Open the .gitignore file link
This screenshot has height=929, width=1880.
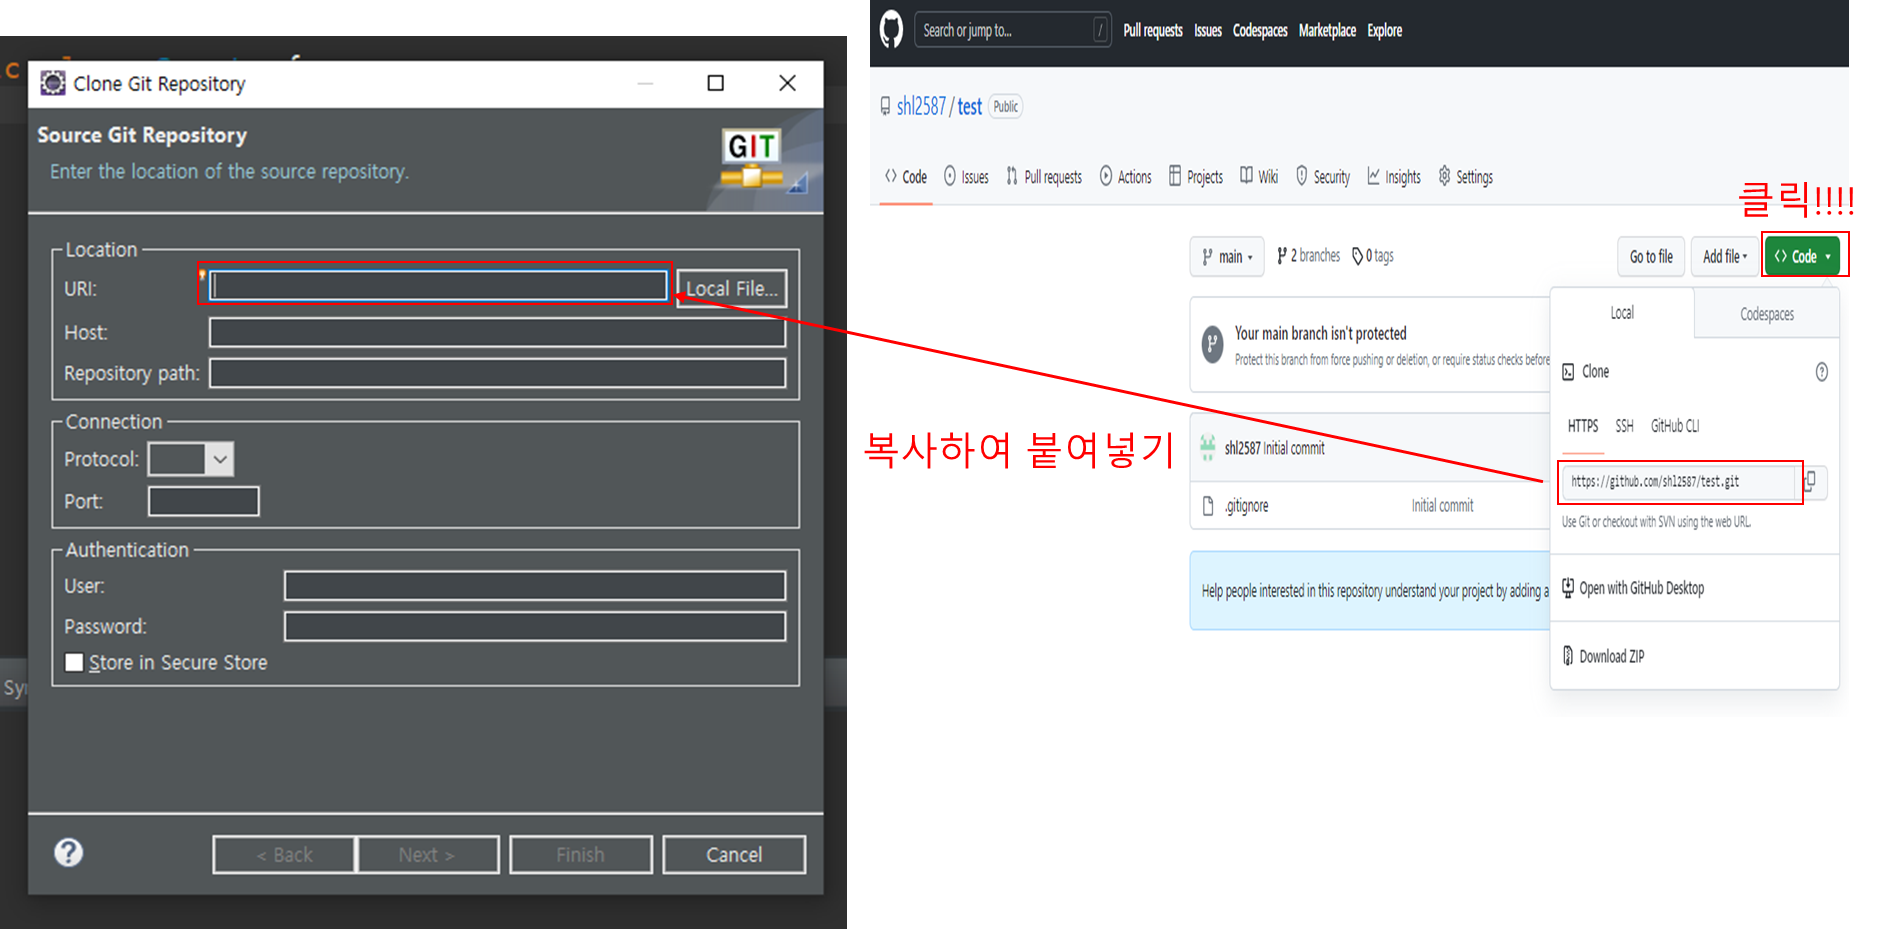(1246, 506)
